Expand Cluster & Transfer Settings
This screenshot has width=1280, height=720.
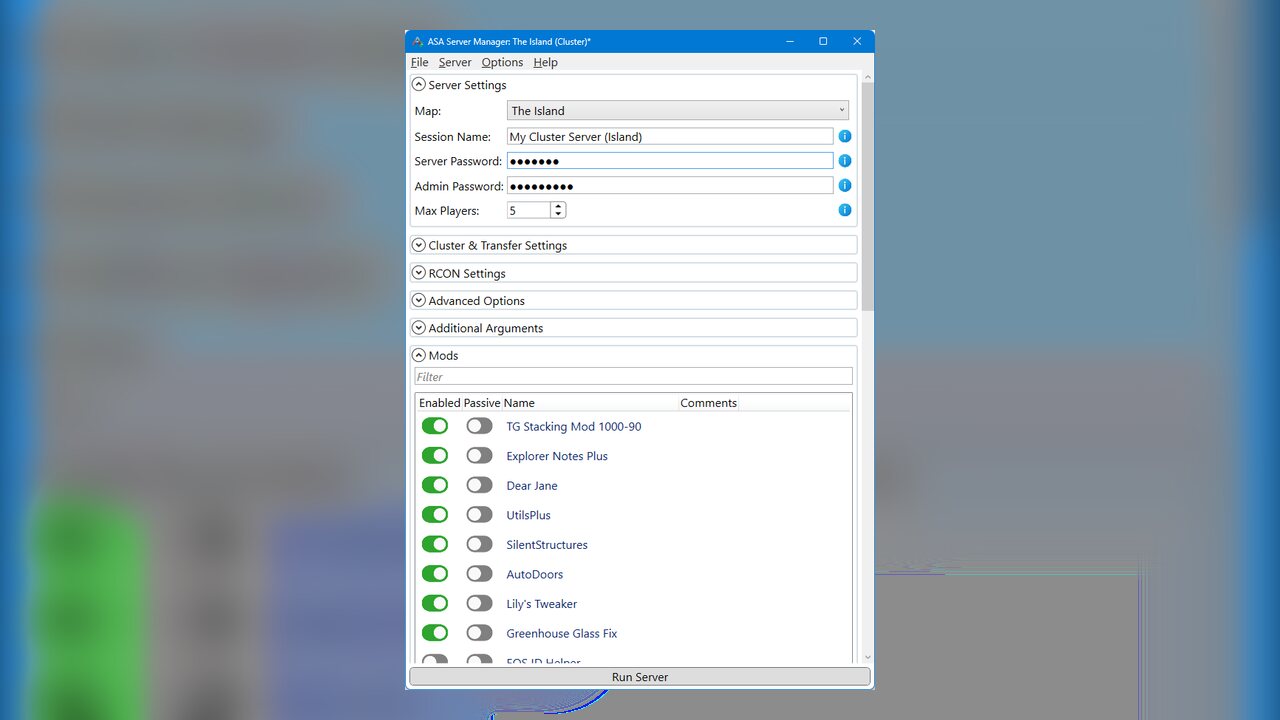419,245
